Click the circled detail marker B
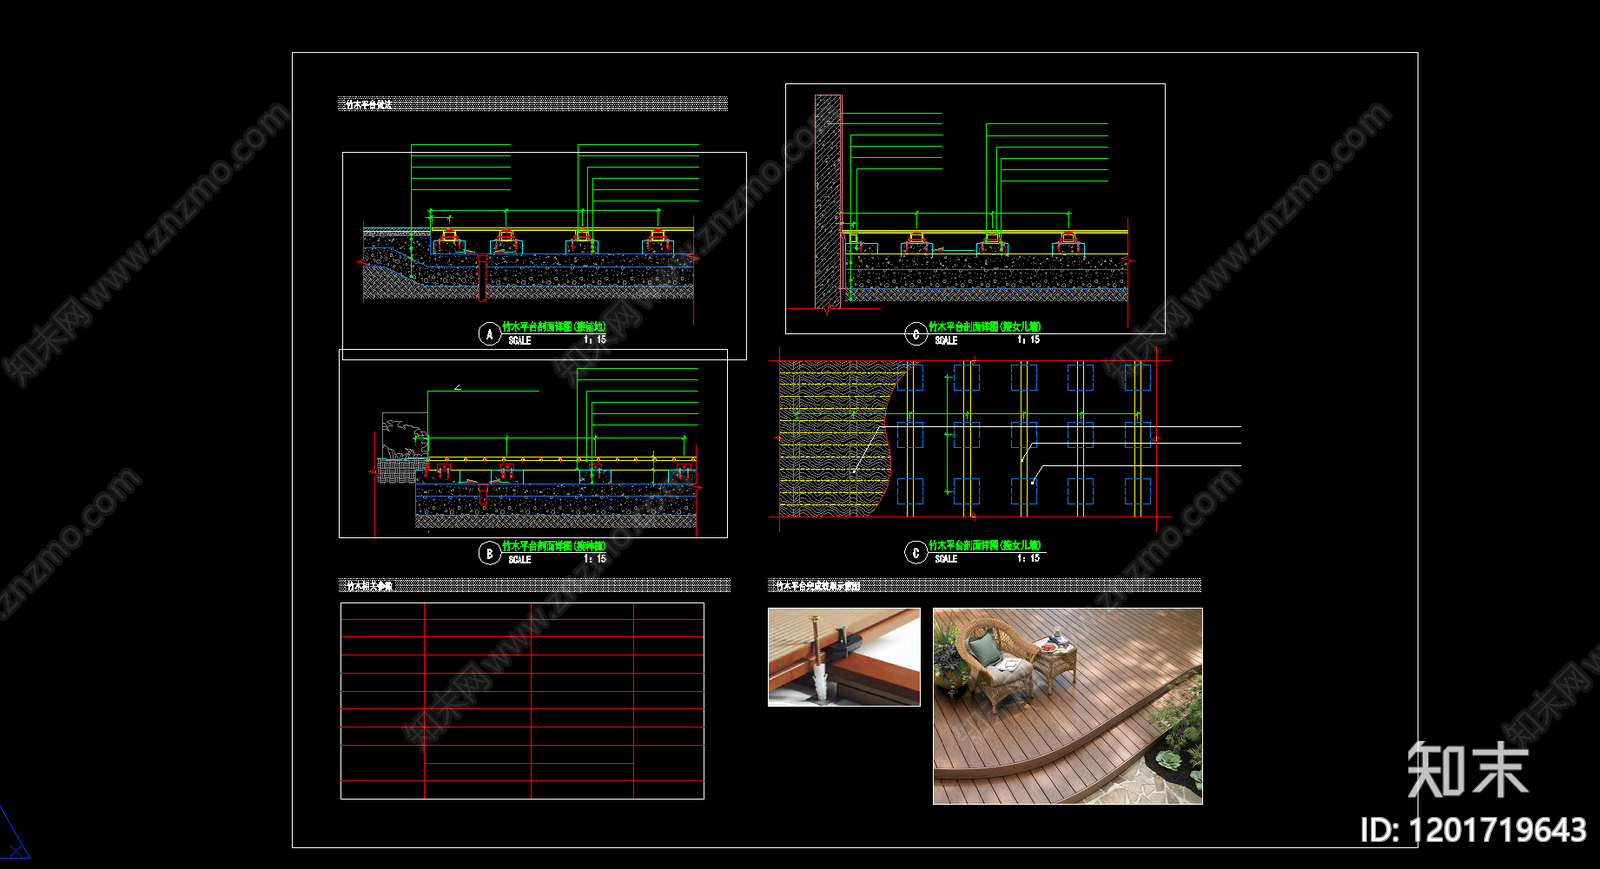1600x869 pixels. click(489, 553)
